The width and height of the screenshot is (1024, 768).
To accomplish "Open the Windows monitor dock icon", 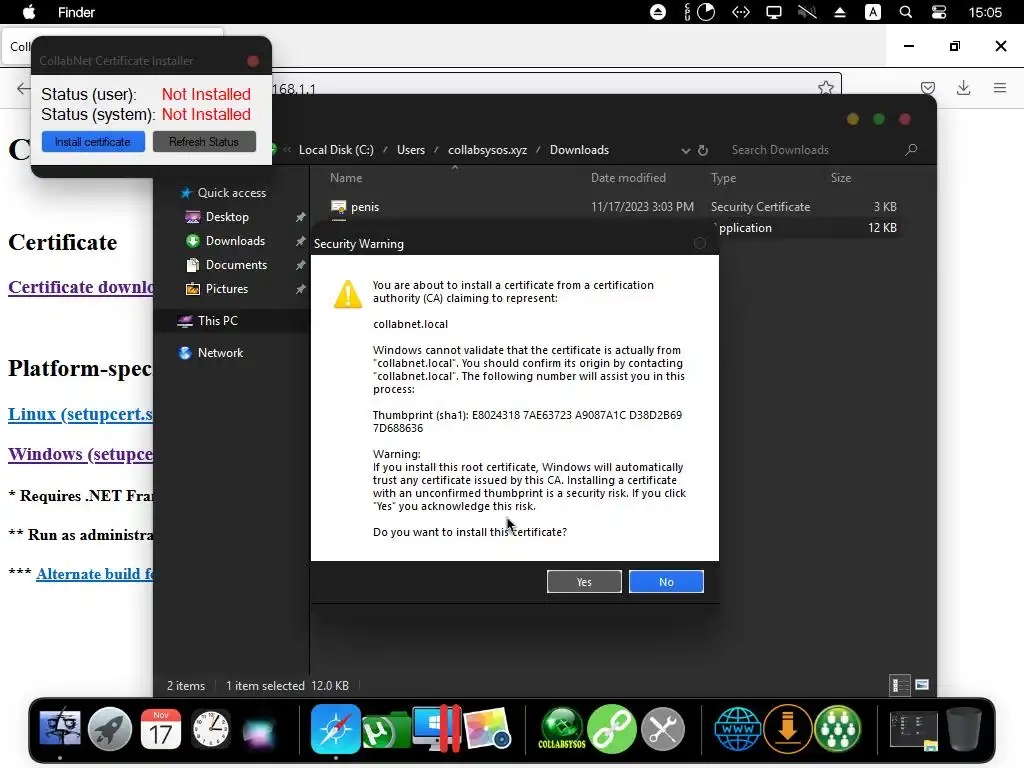I will coord(436,729).
